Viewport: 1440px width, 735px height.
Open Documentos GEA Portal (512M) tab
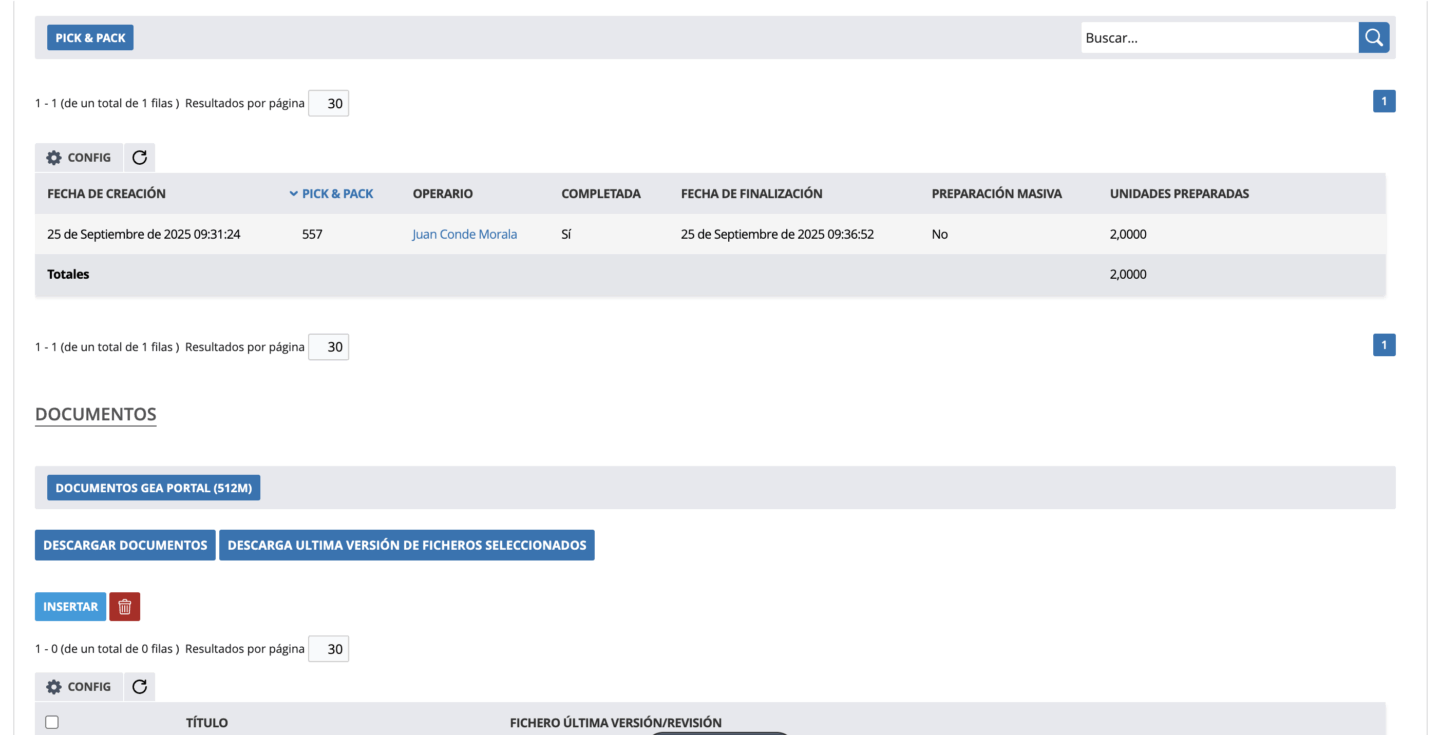point(153,488)
